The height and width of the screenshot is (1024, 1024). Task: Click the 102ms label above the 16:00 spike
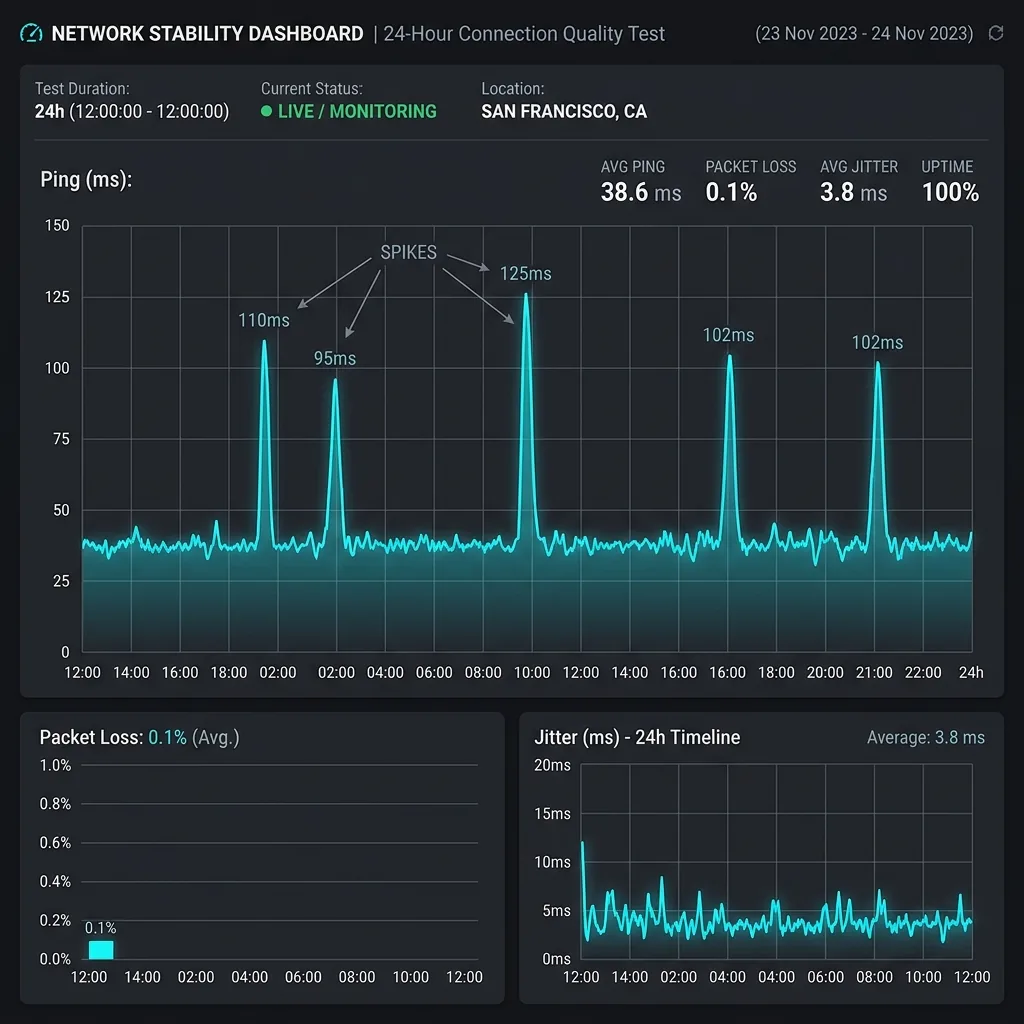728,335
